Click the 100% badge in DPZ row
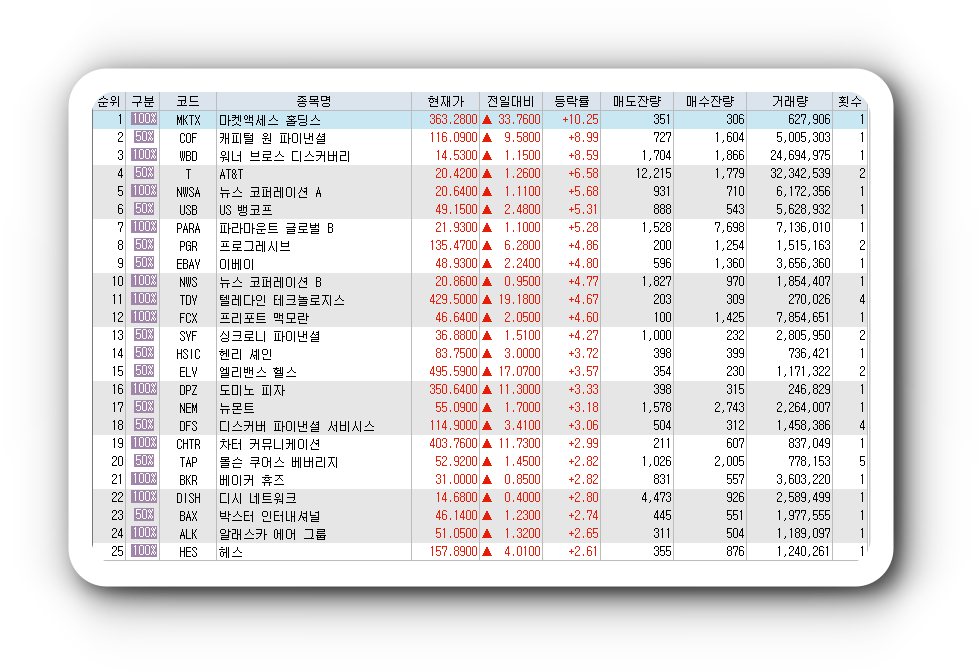The width and height of the screenshot is (979, 672). click(144, 388)
